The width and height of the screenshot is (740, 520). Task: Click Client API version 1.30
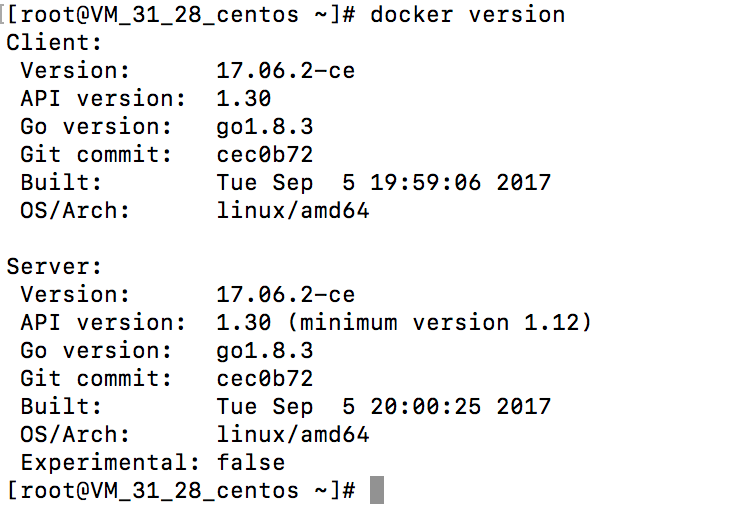pos(244,99)
